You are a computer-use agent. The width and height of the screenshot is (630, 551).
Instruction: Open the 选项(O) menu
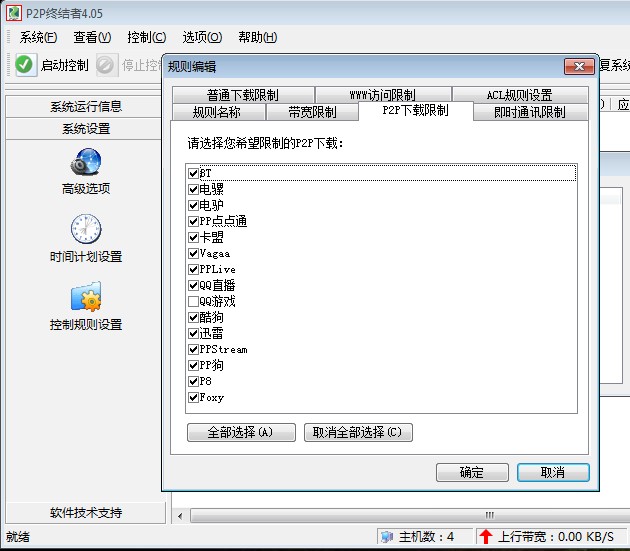pyautogui.click(x=202, y=37)
